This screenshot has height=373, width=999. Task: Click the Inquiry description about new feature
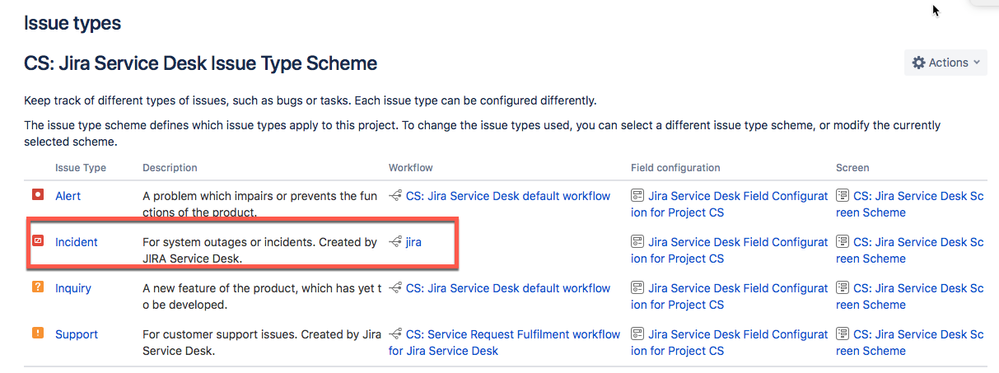click(x=262, y=296)
